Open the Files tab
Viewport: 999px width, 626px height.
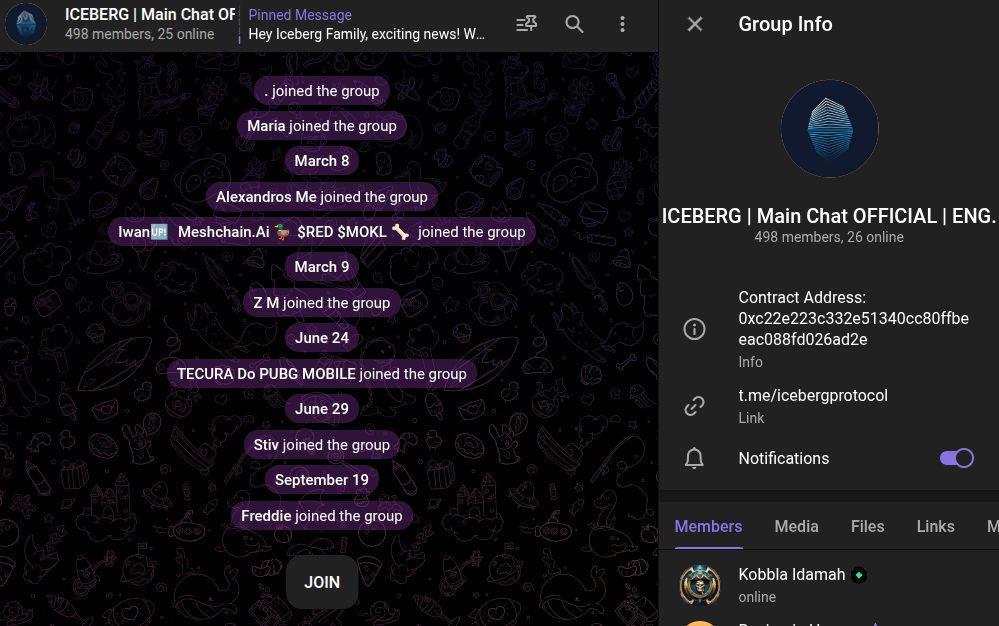pyautogui.click(x=867, y=527)
